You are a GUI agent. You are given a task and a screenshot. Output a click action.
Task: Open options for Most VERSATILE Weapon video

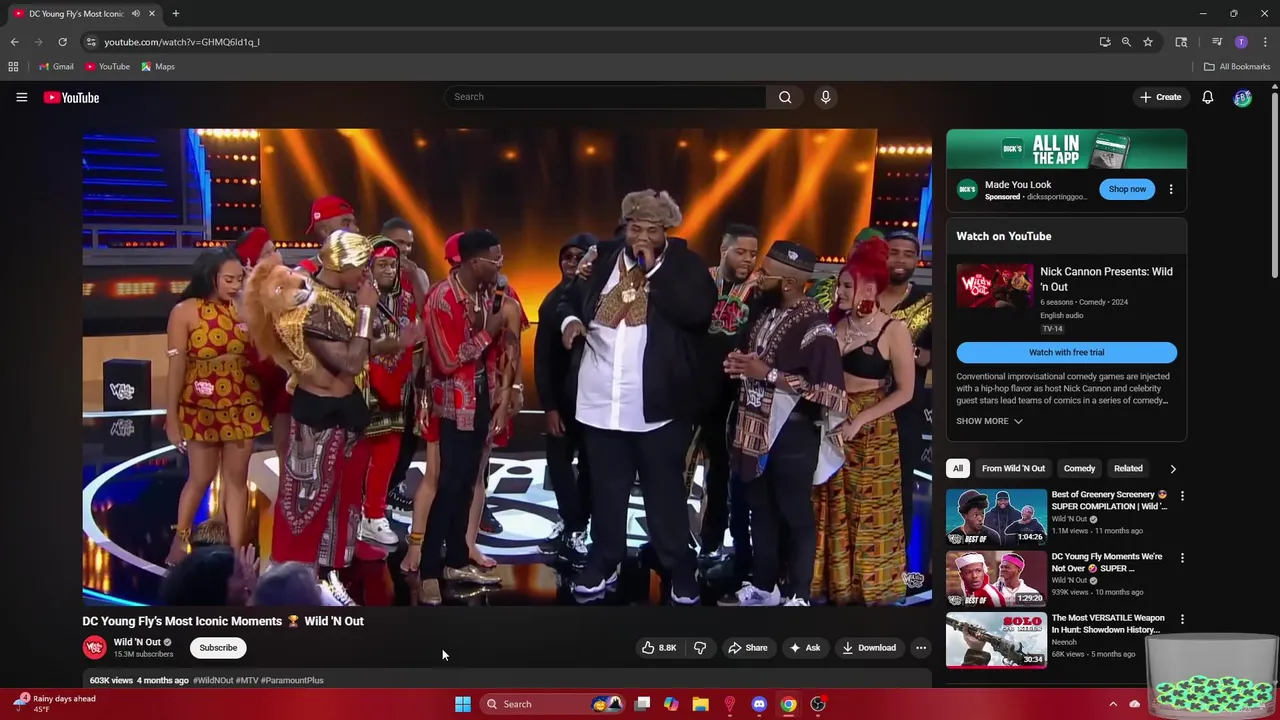click(x=1182, y=620)
